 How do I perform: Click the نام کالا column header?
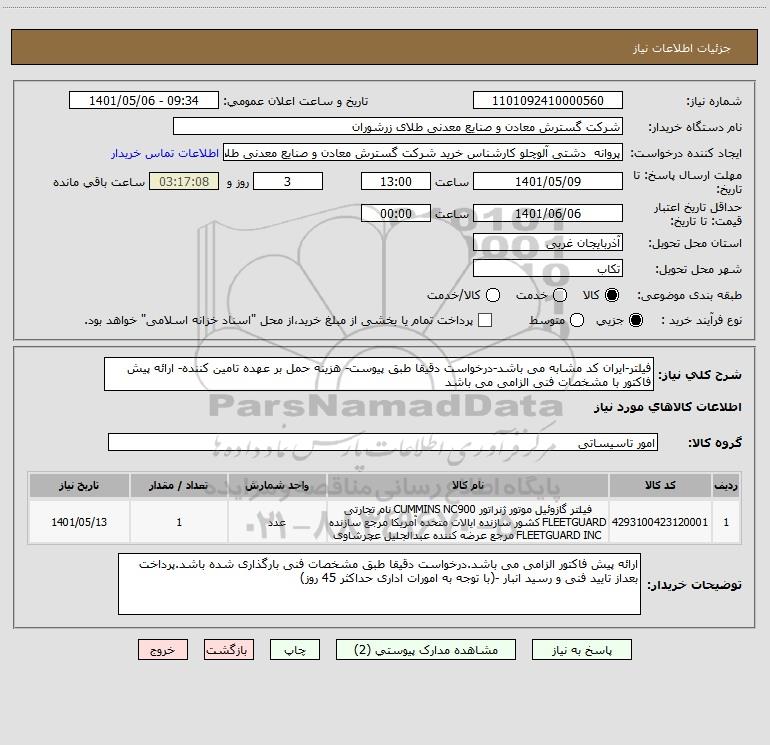(x=468, y=485)
